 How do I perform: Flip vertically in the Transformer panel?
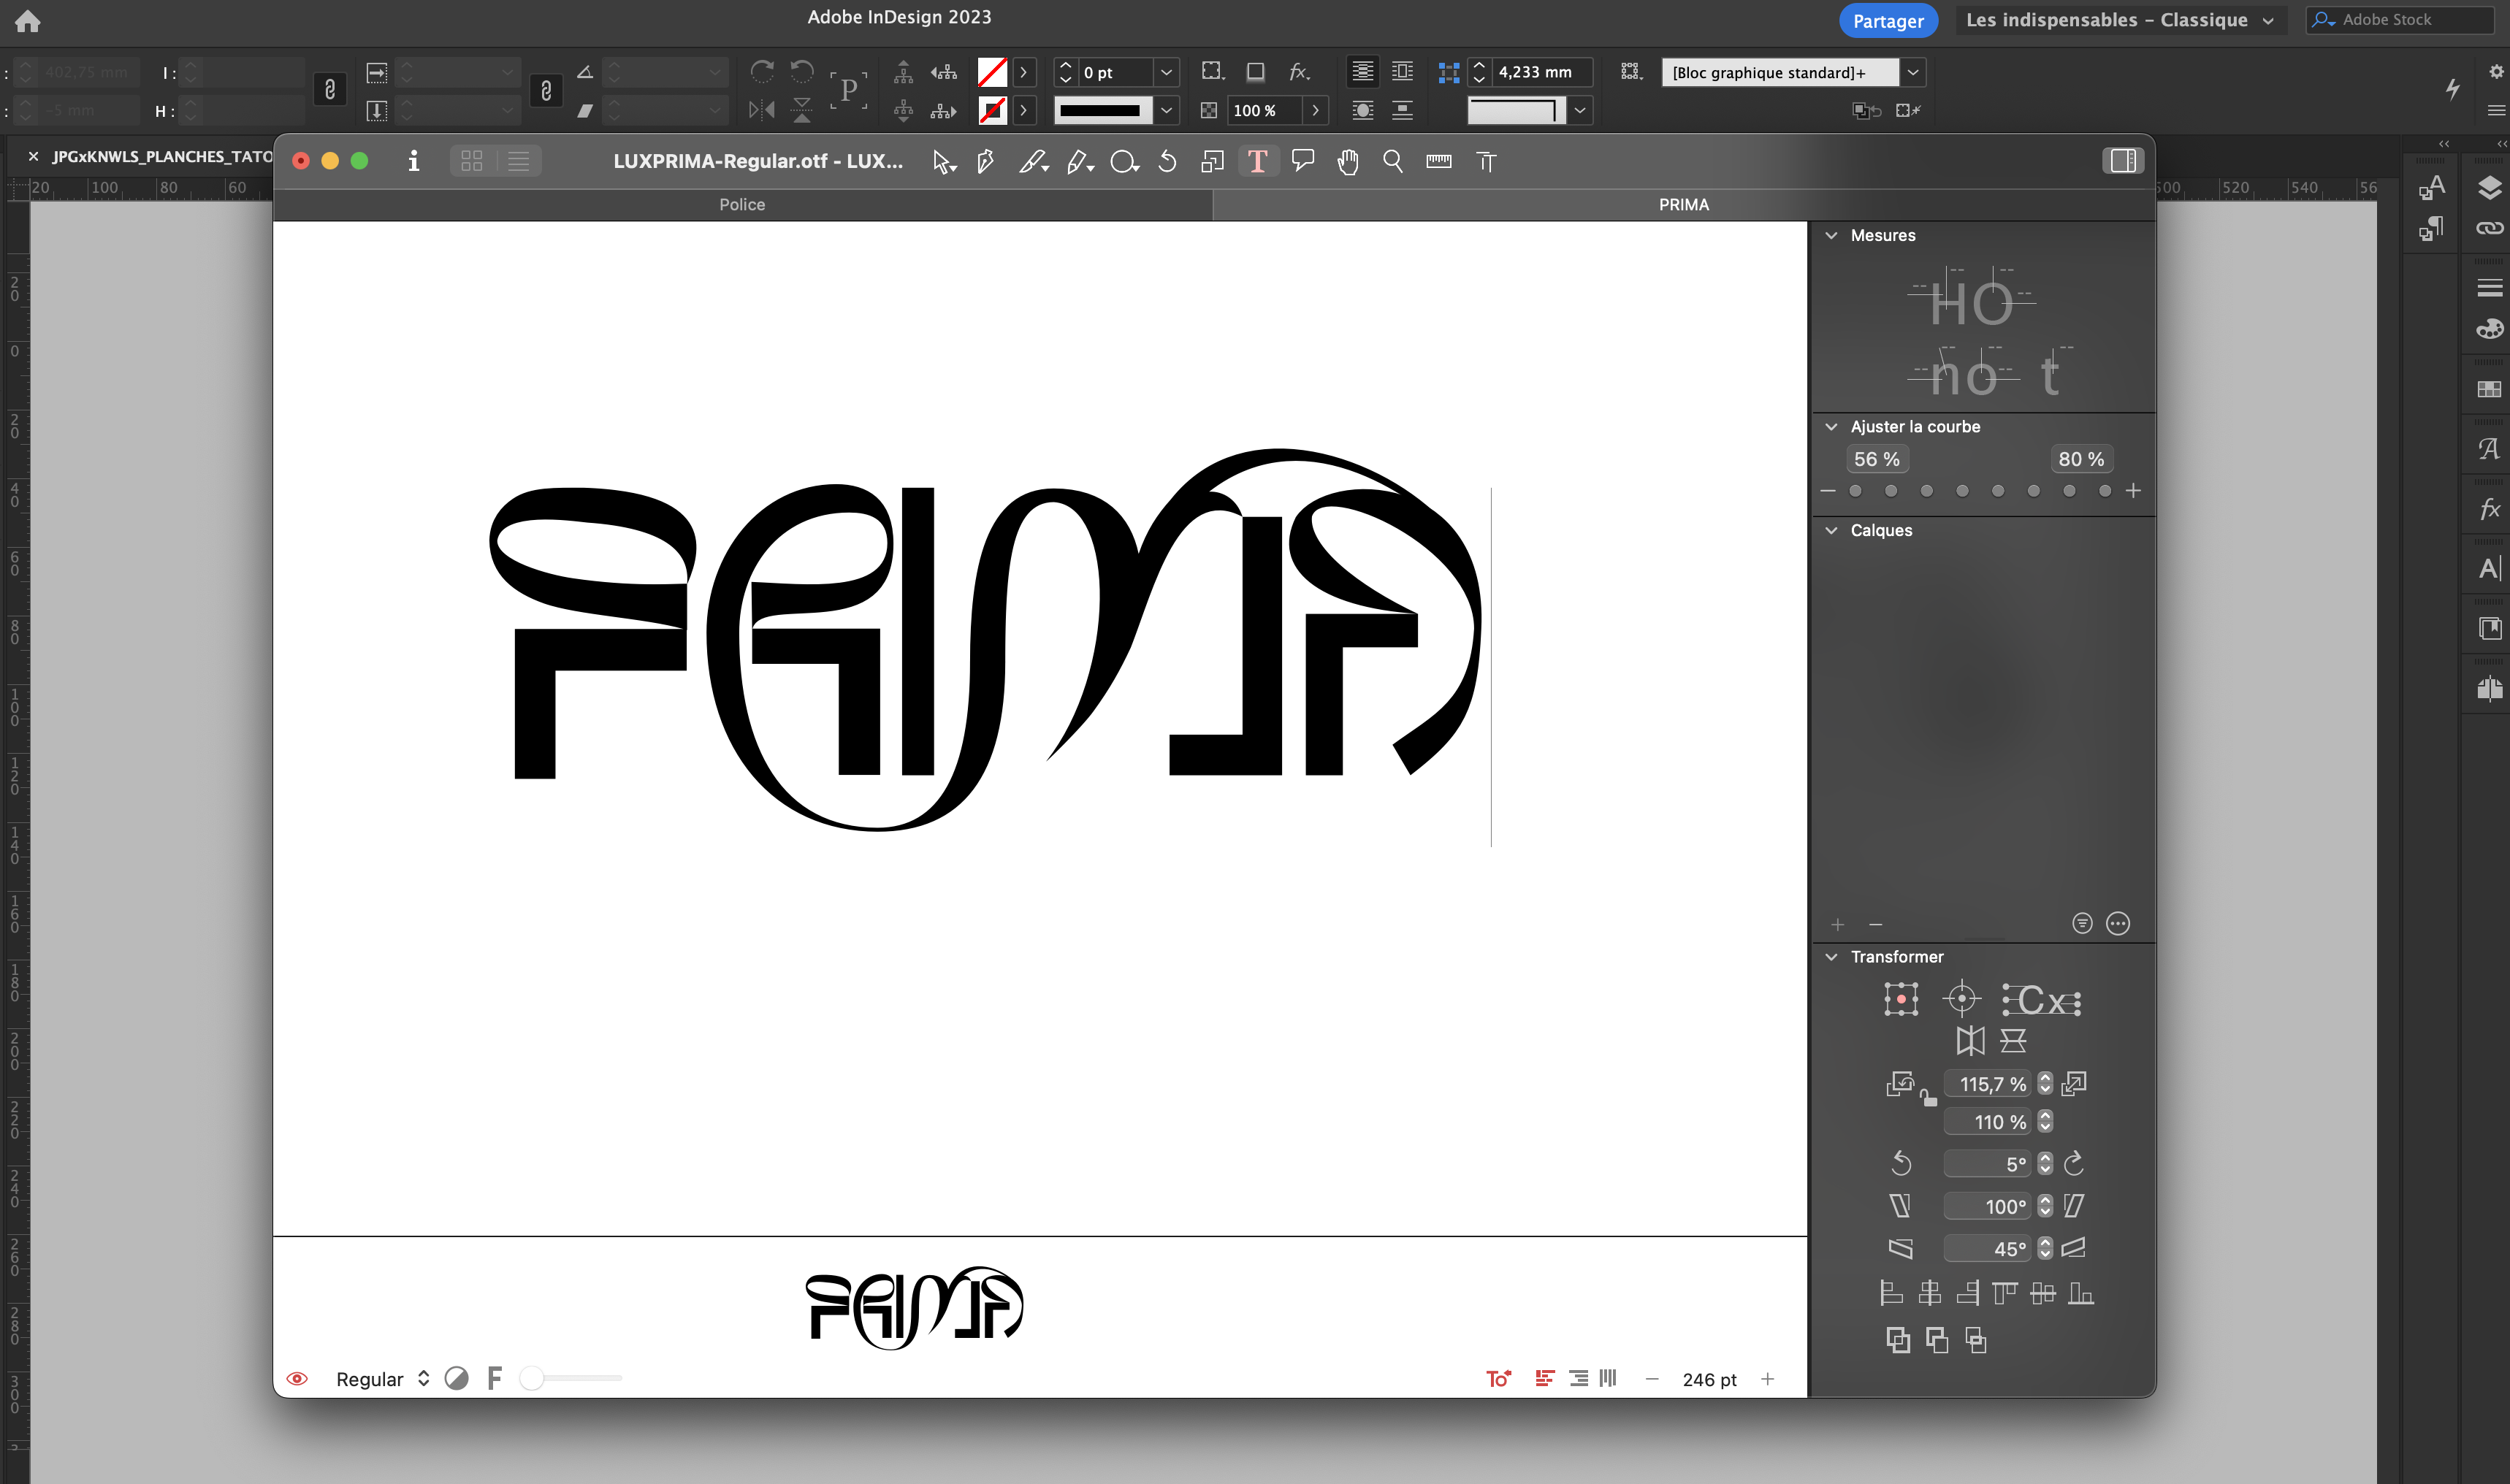click(2013, 1041)
